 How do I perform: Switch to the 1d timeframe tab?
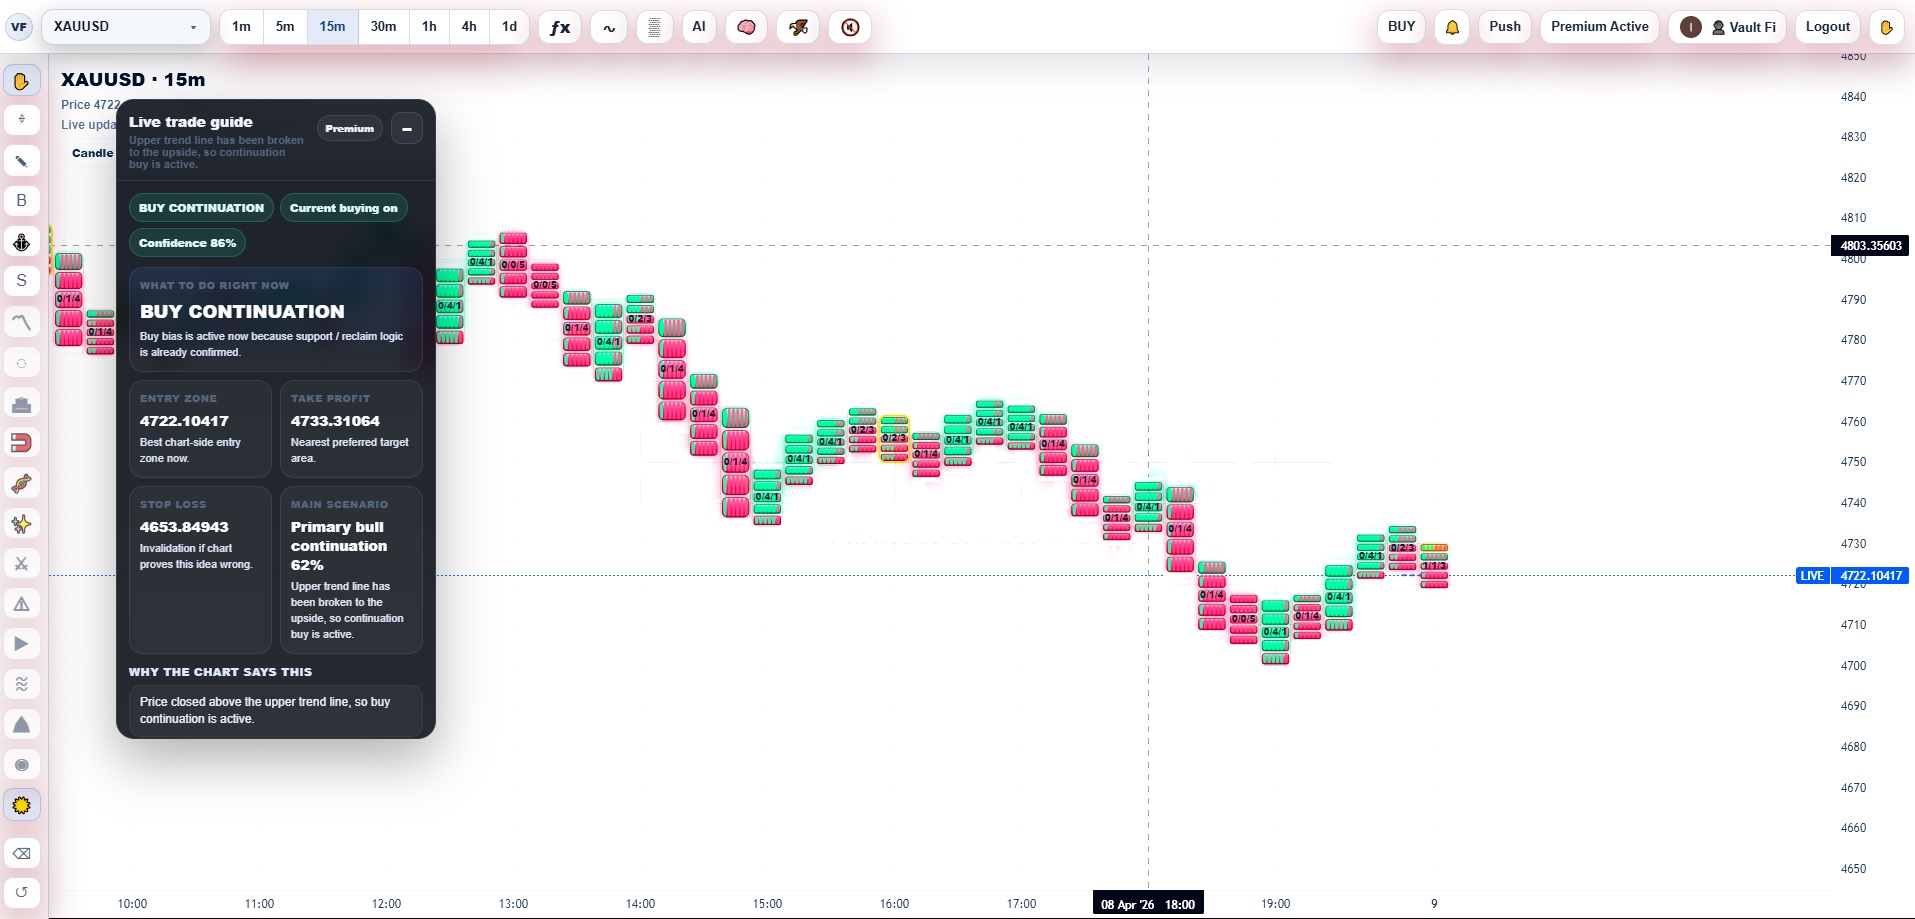tap(509, 27)
